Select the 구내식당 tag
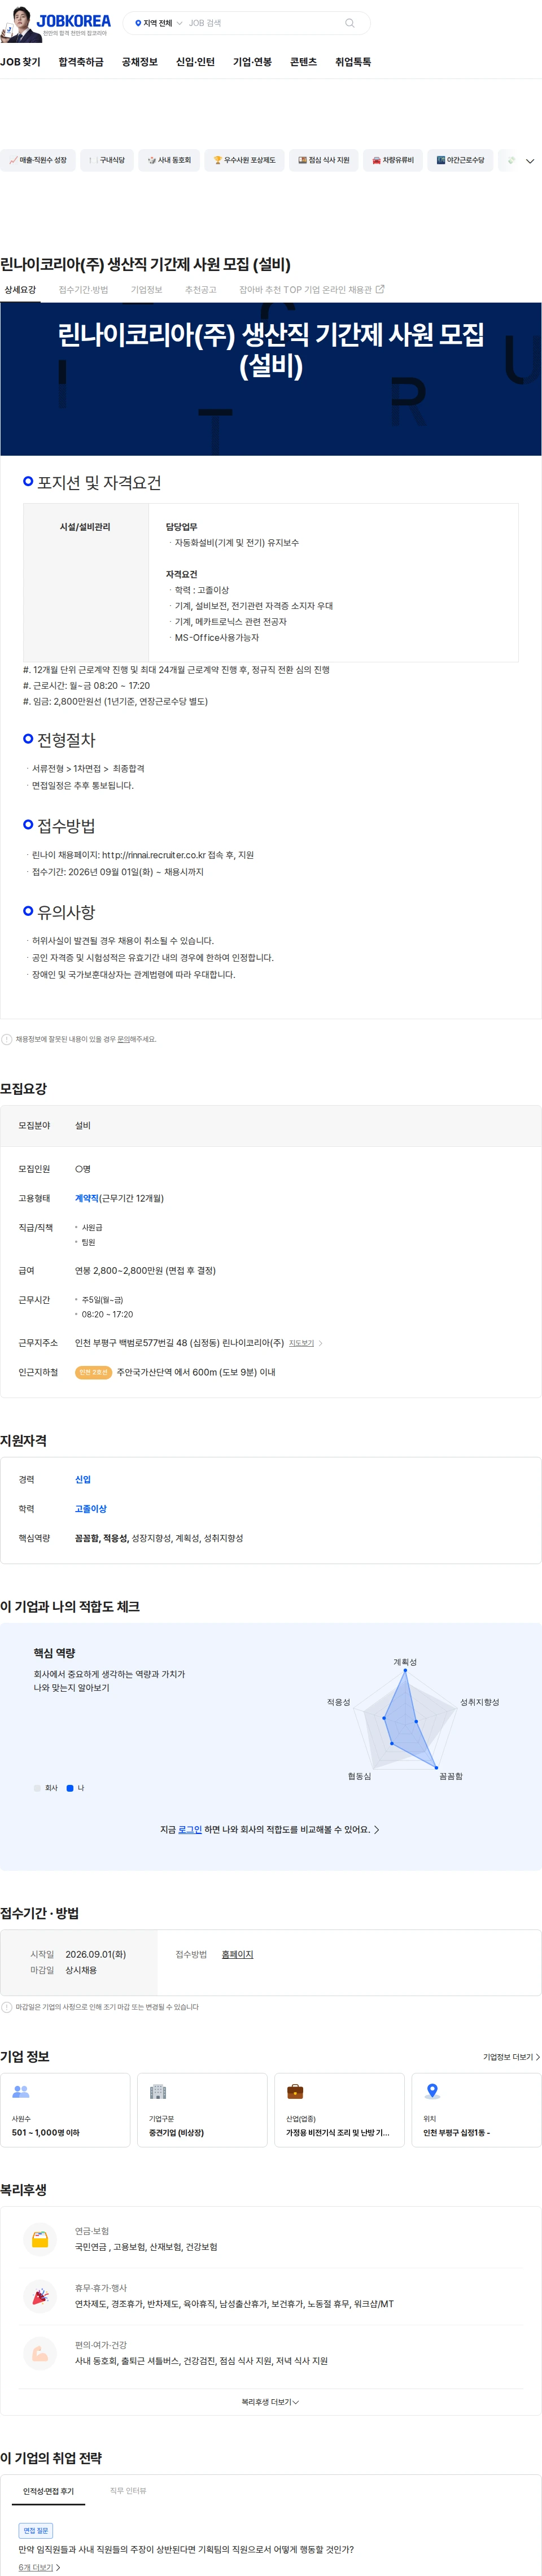Screen dimensions: 542x2576 pyautogui.click(x=106, y=160)
